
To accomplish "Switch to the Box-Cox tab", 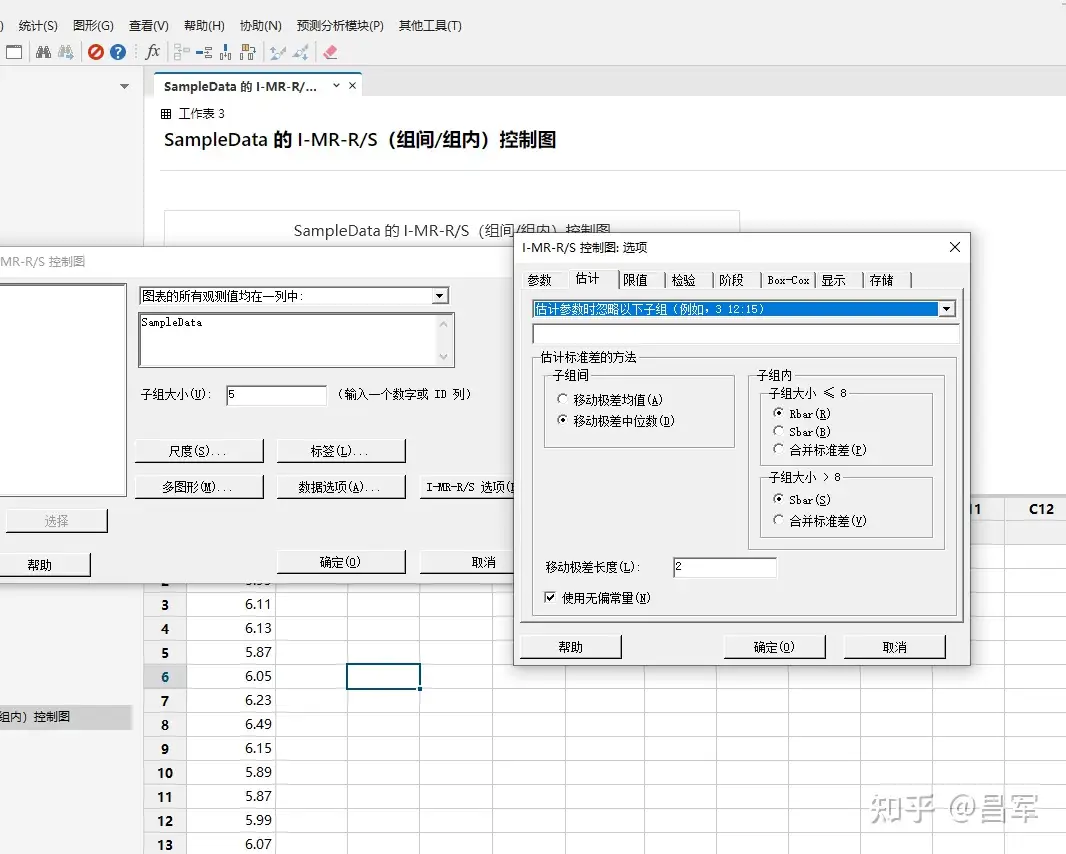I will pyautogui.click(x=788, y=281).
